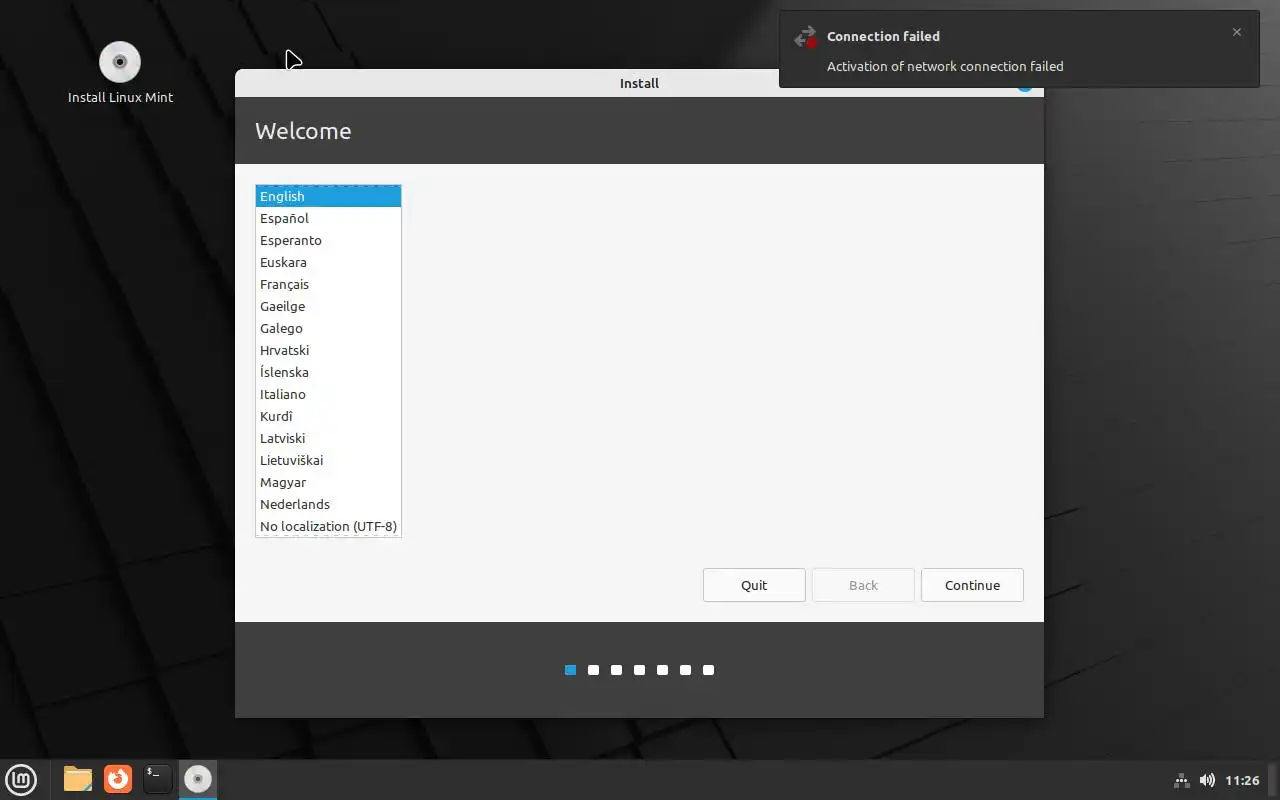Click the Quit button

click(754, 585)
